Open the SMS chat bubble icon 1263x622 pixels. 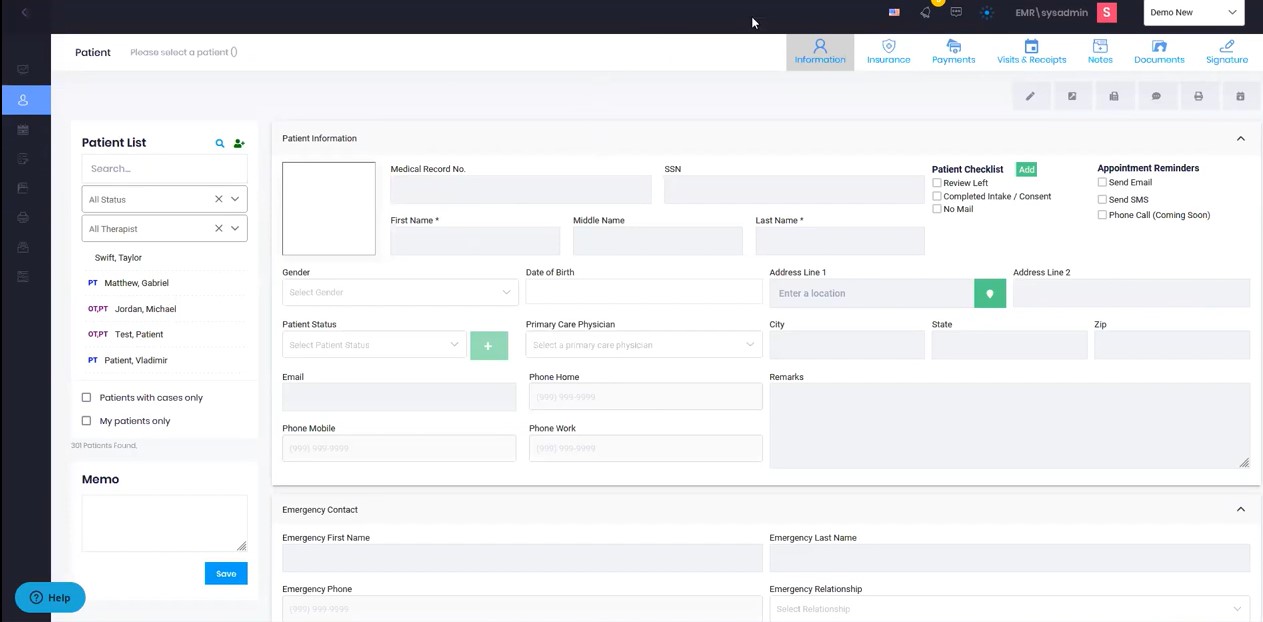coord(1156,95)
